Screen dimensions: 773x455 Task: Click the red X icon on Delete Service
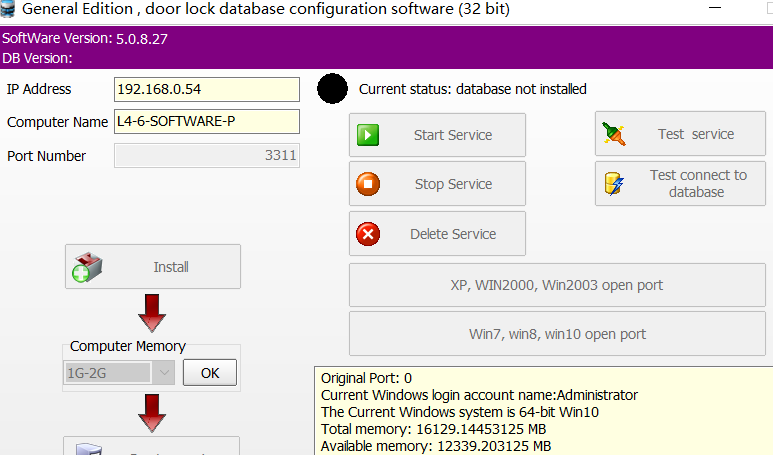[x=368, y=234]
